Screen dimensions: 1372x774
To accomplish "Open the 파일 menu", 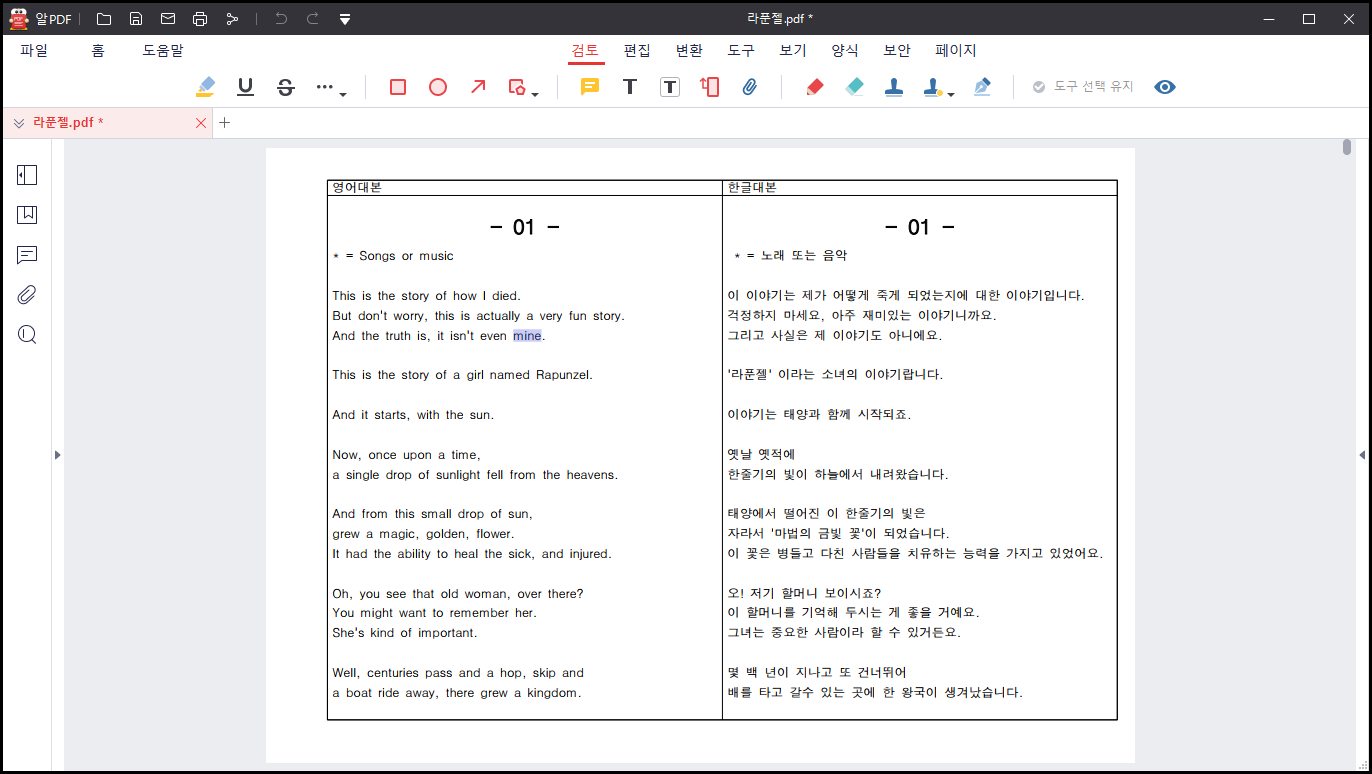I will coord(34,50).
